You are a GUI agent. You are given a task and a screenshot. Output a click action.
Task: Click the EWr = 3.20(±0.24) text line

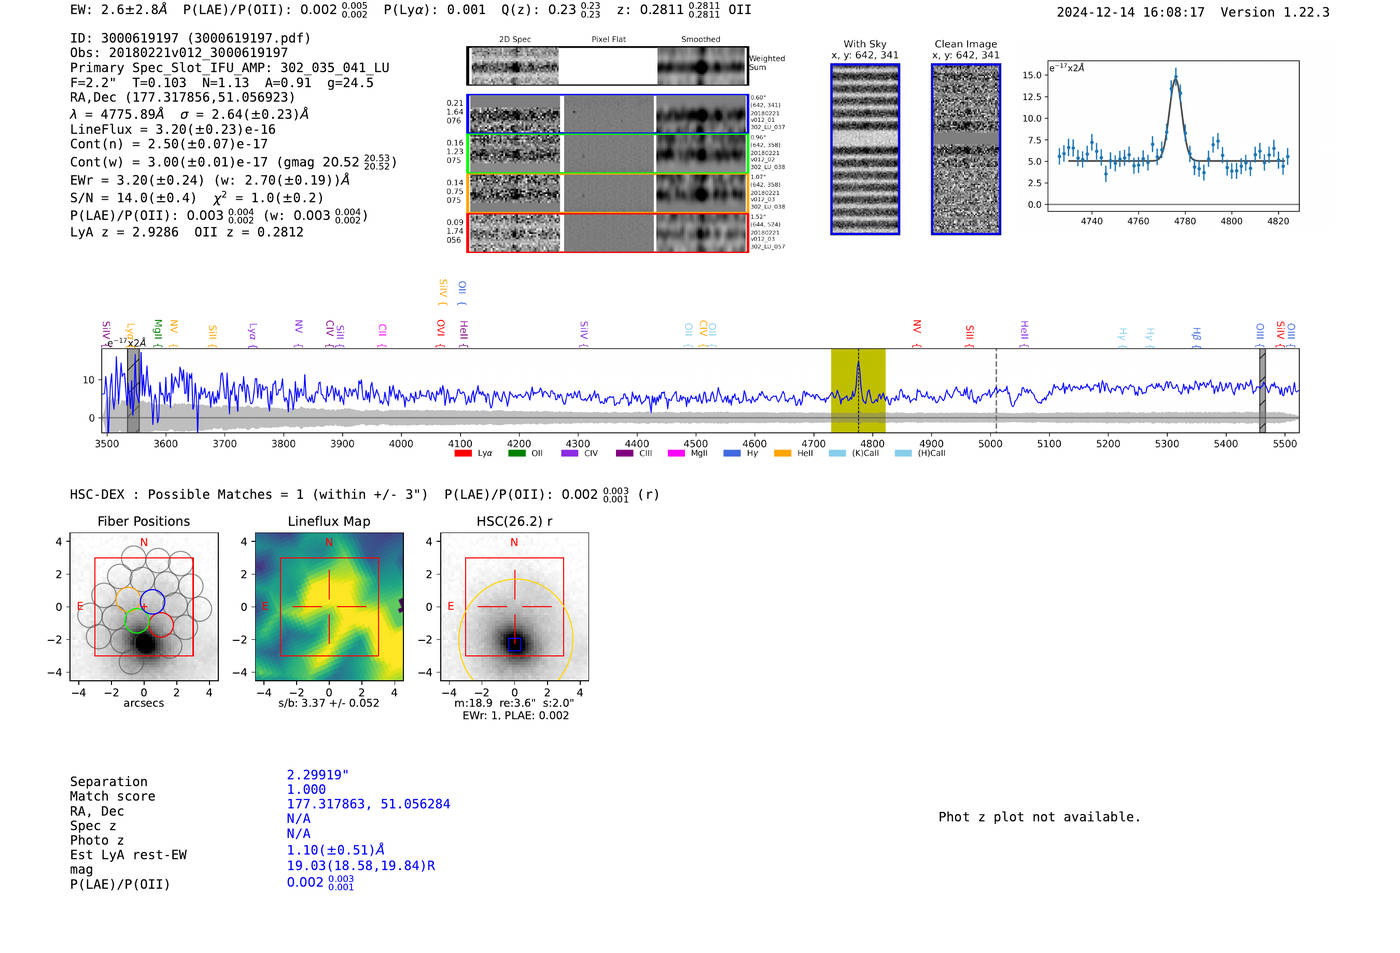click(x=210, y=181)
